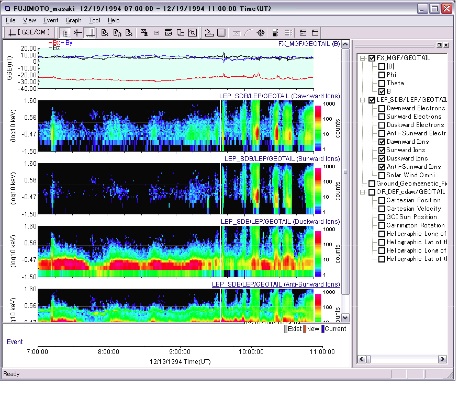Uncheck the Anti-Sunward Ions checkbox
Viewport: 457px width, 398px height.
pyautogui.click(x=382, y=167)
